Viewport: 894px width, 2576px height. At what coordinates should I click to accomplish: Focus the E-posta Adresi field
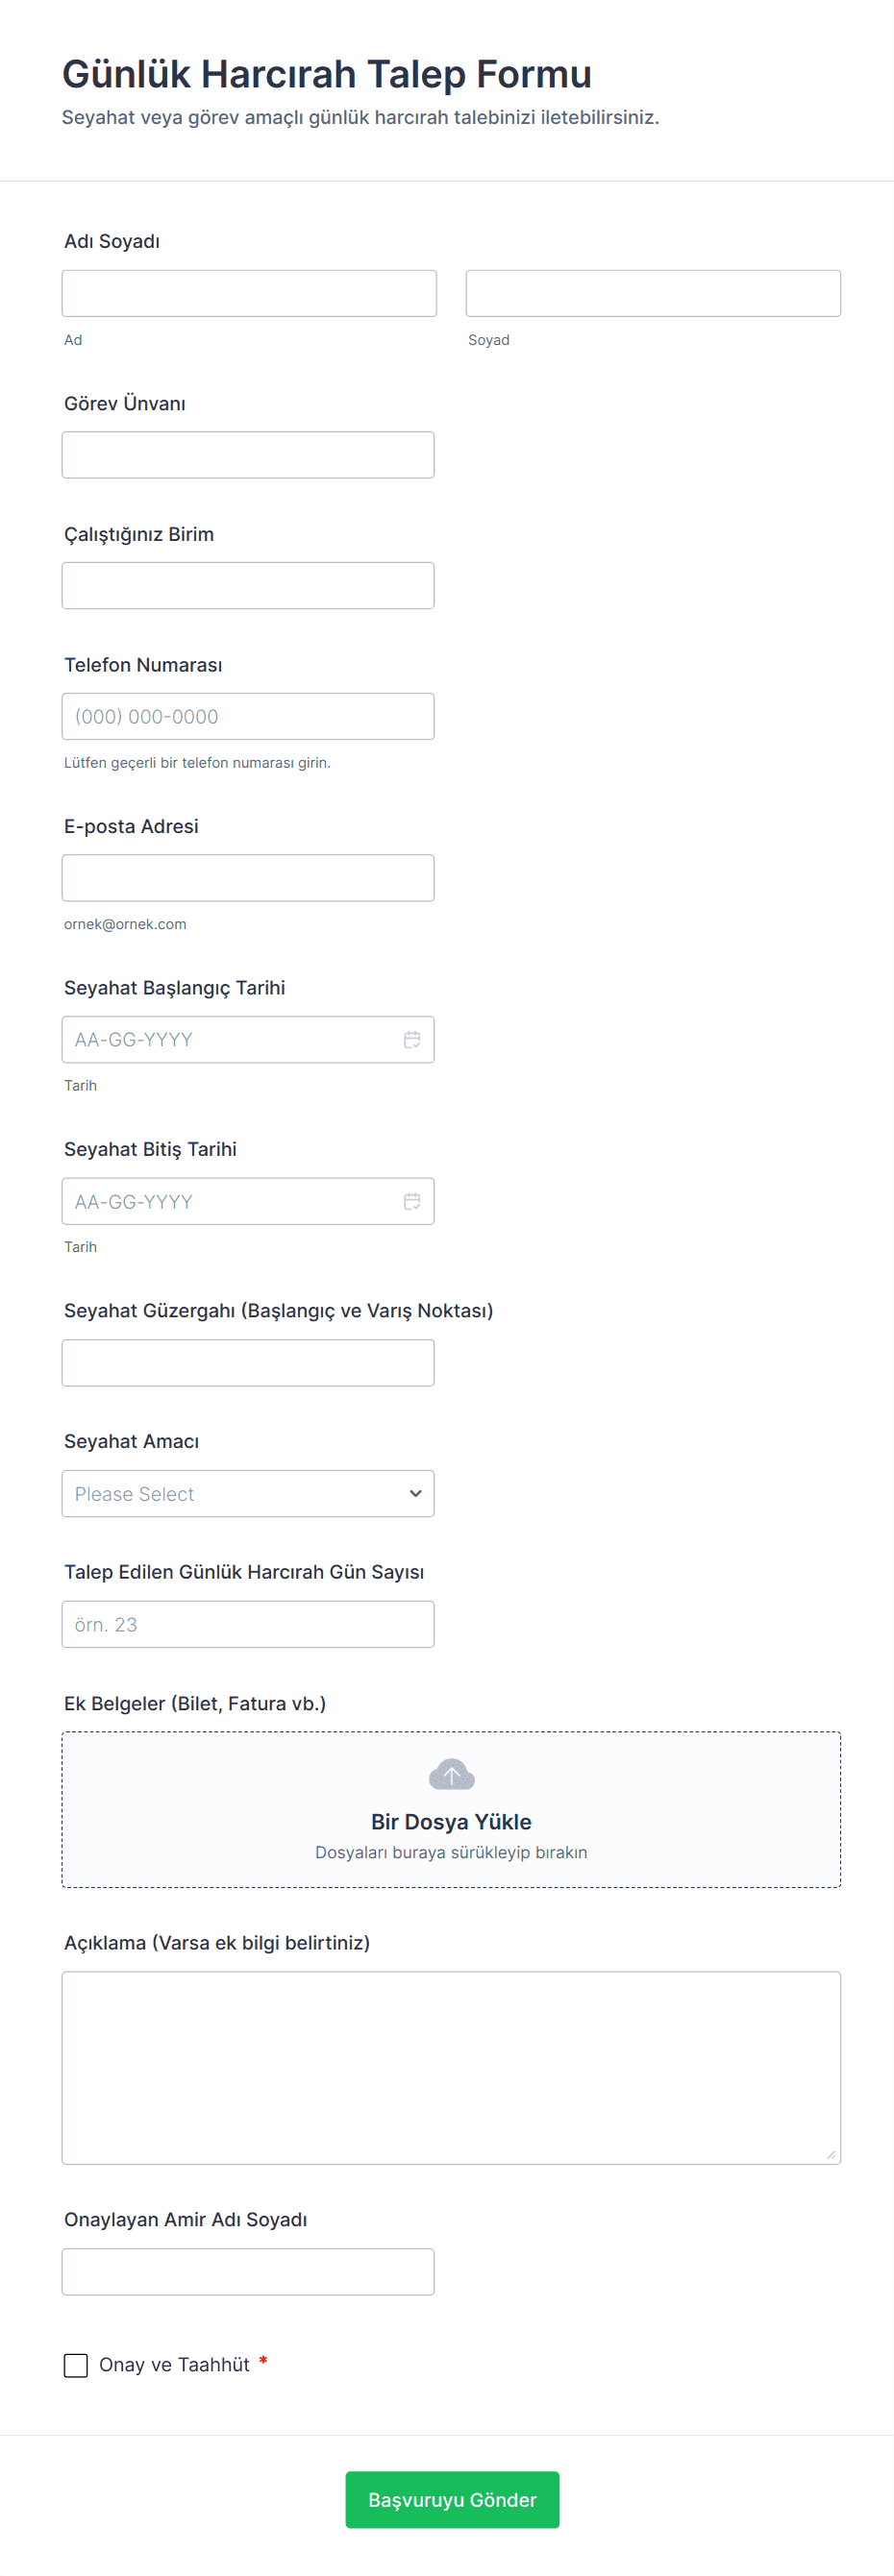pos(248,877)
